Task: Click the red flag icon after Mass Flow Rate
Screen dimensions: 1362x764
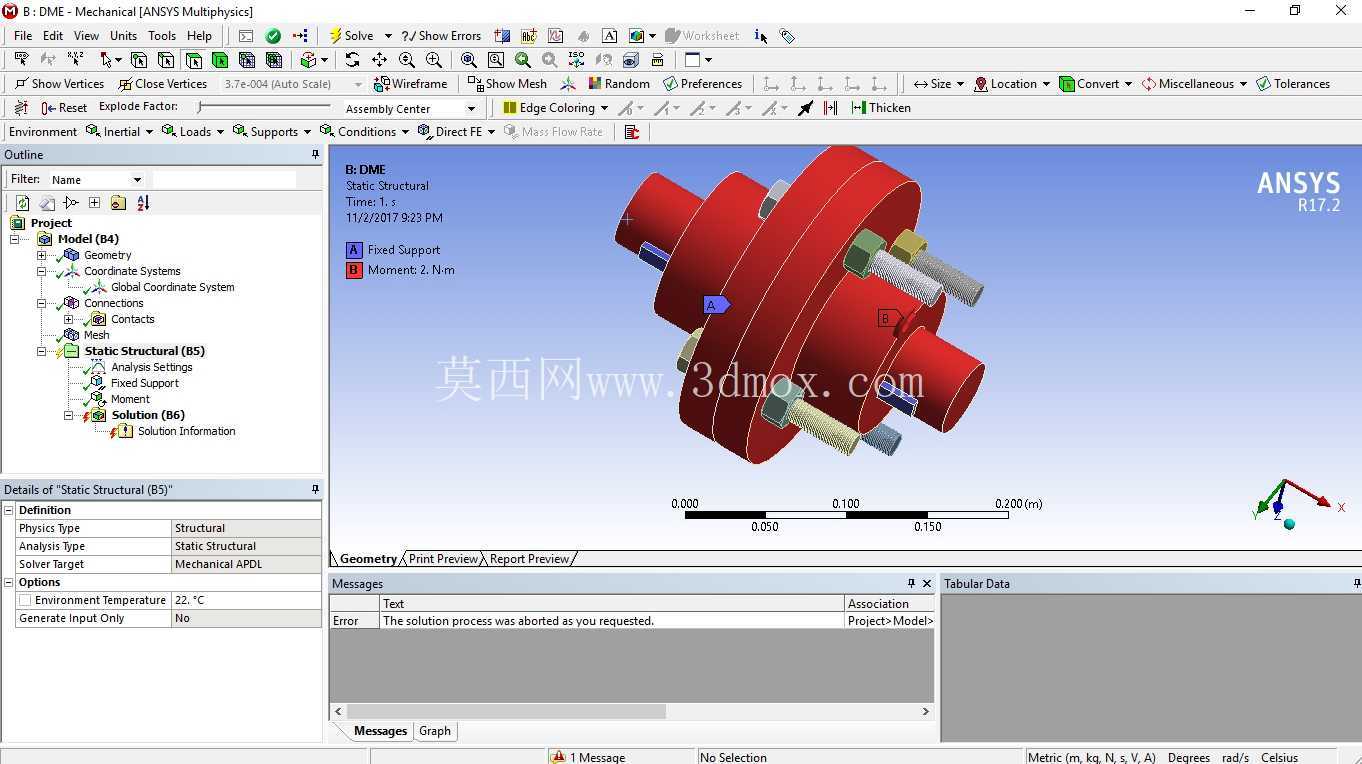Action: pos(631,132)
